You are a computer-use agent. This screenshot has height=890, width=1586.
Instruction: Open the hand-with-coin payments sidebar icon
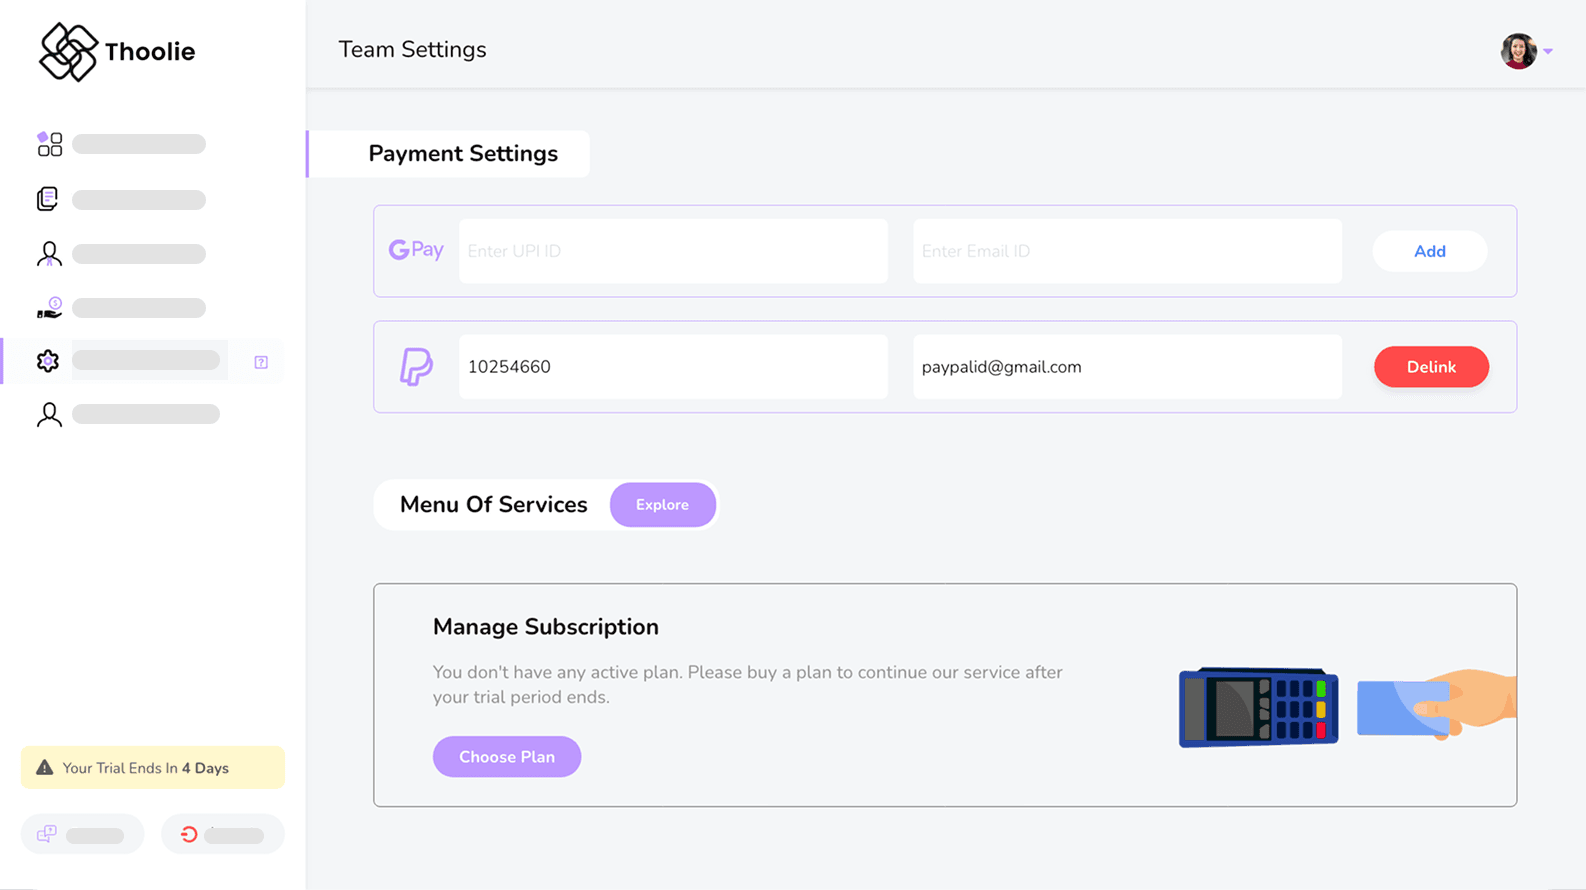[49, 308]
